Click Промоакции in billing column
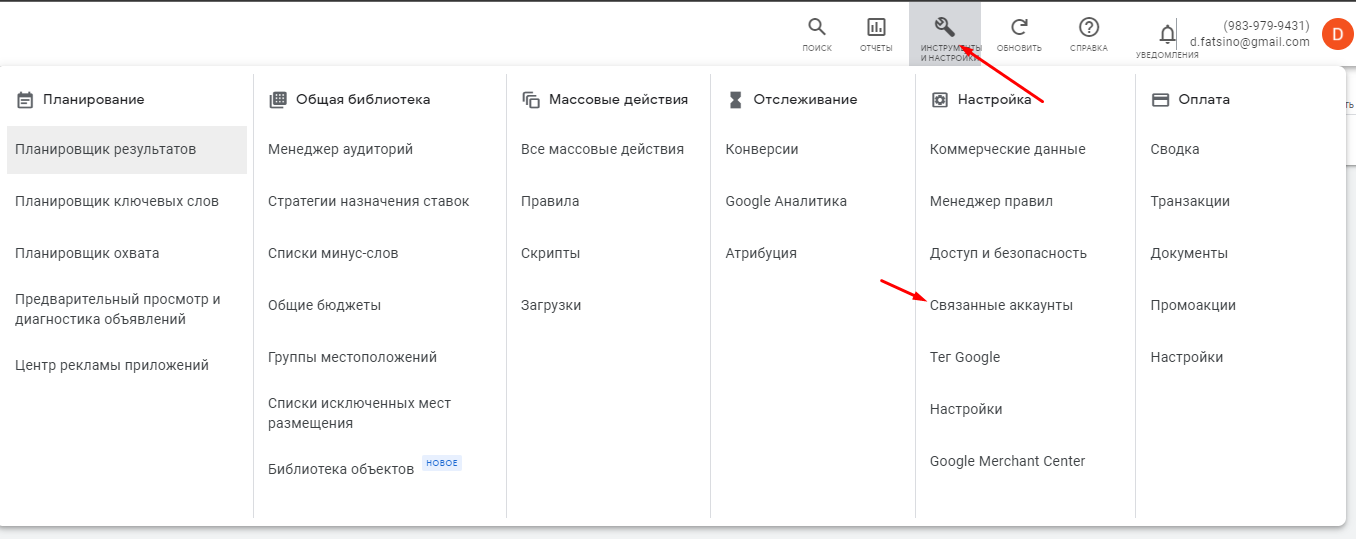1356x539 pixels. pyautogui.click(x=1193, y=306)
